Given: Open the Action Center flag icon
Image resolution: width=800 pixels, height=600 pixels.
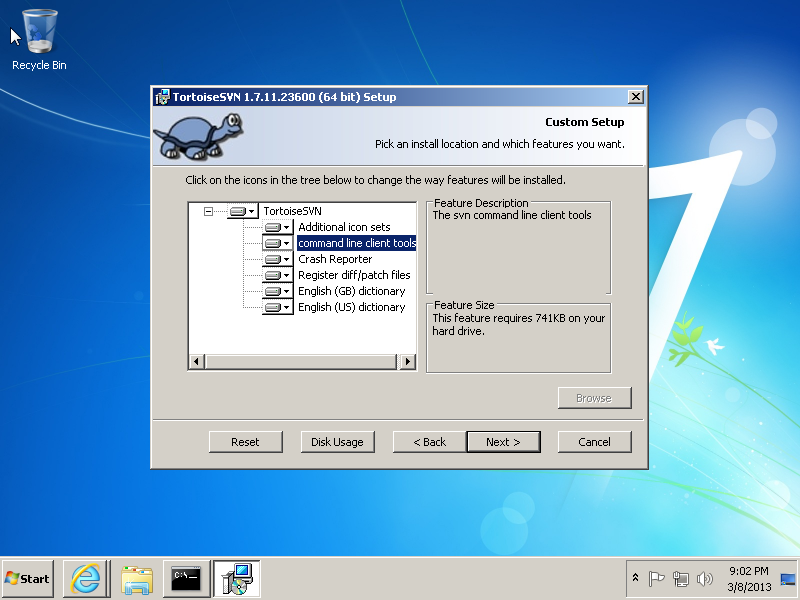Looking at the screenshot, I should [x=656, y=578].
